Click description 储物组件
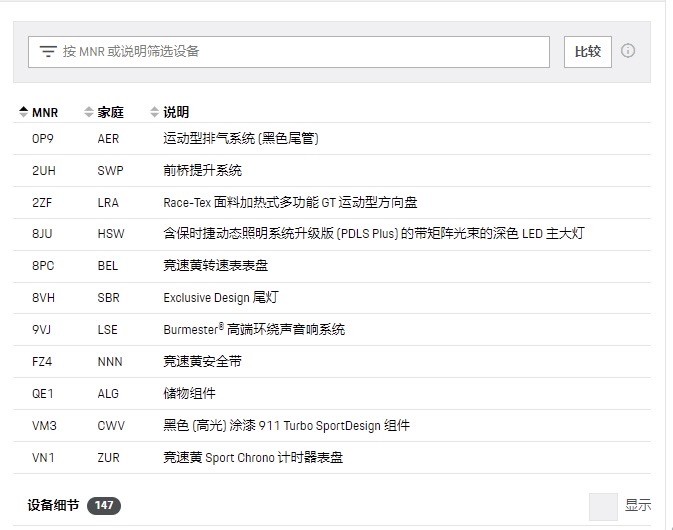This screenshot has width=673, height=530. tap(189, 394)
